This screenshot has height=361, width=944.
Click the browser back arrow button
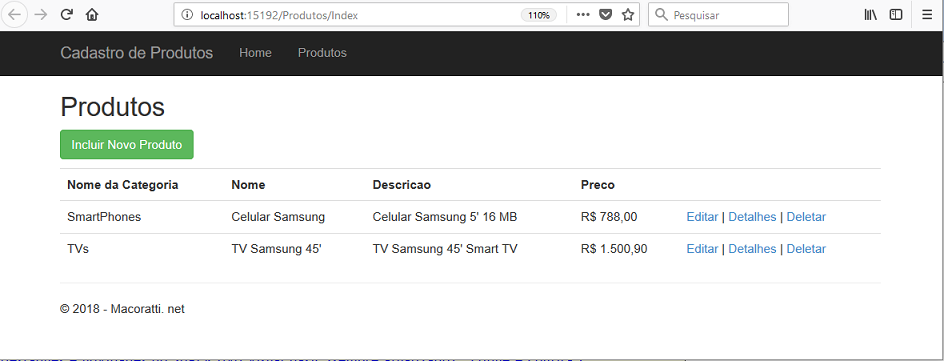click(15, 15)
